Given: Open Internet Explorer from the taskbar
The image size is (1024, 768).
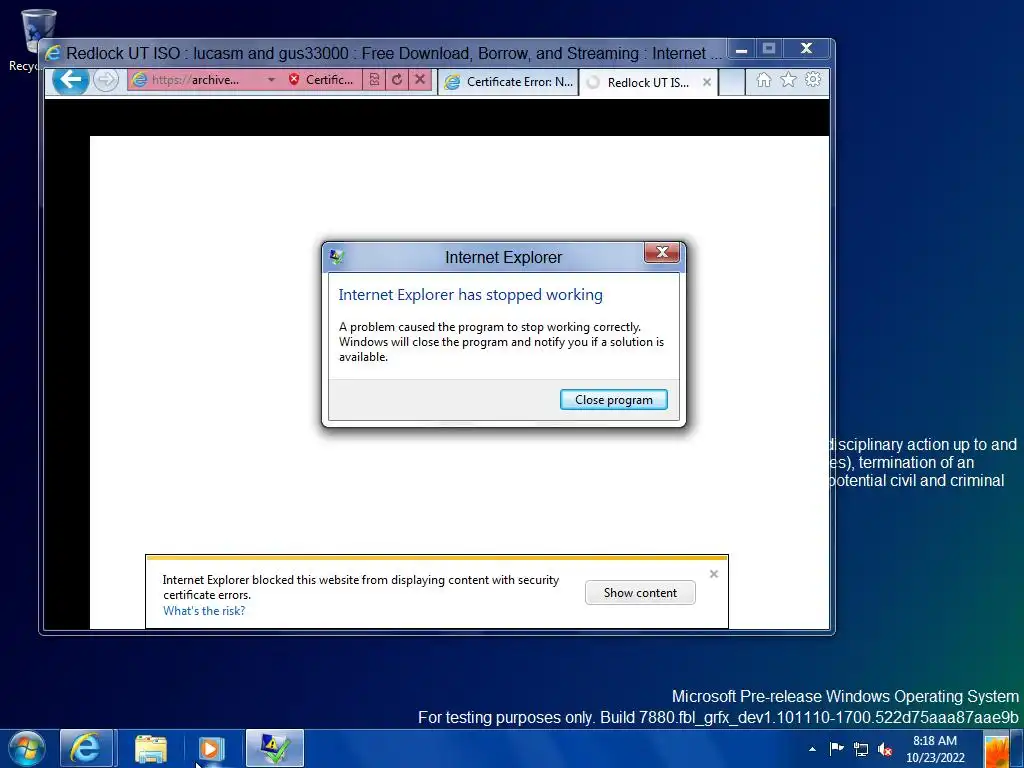Looking at the screenshot, I should (x=86, y=748).
